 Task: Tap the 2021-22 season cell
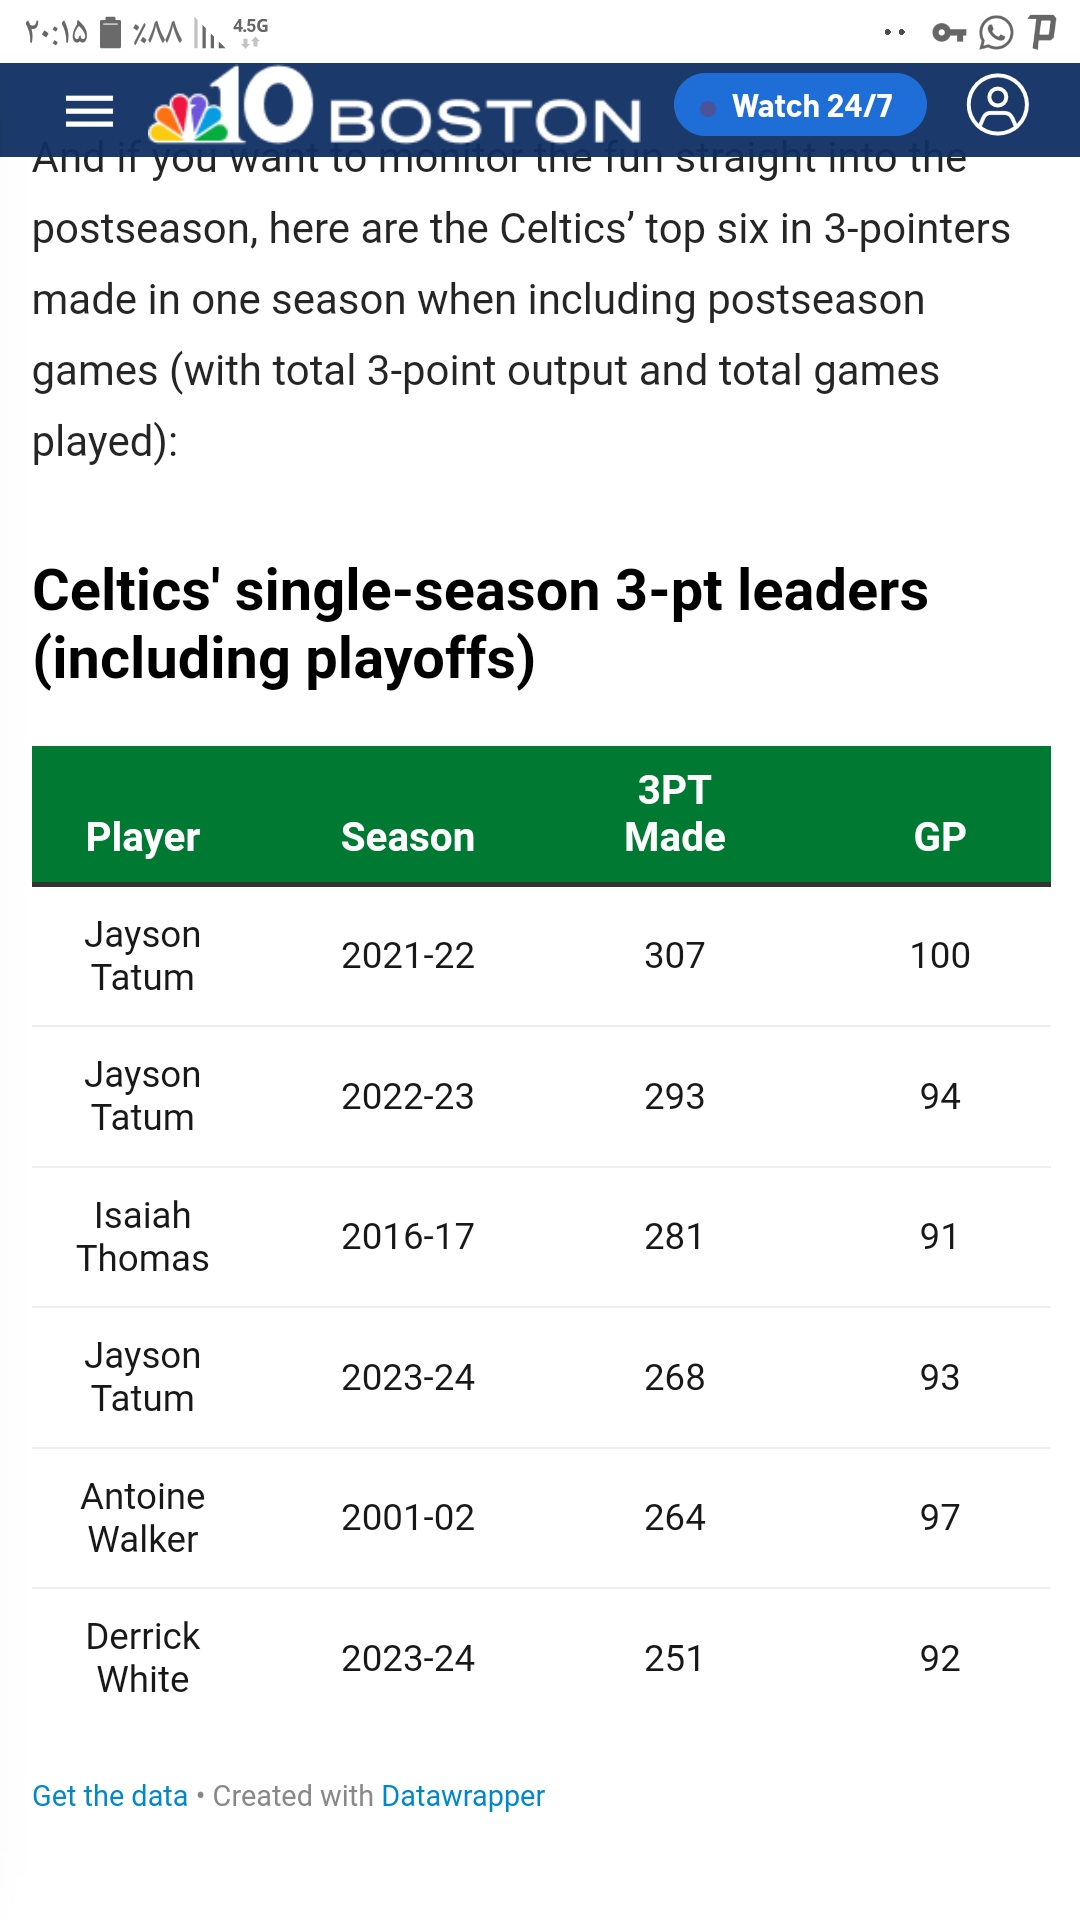[408, 956]
